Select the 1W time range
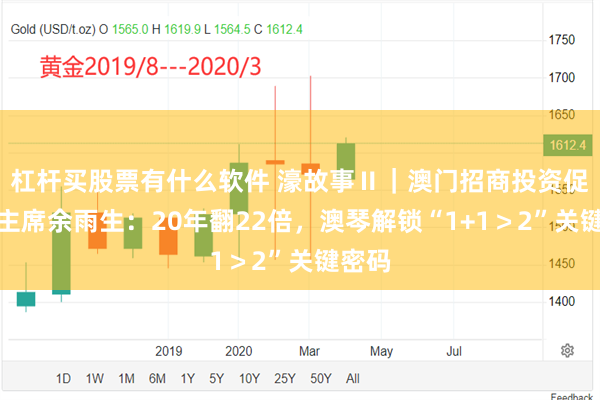Screen dimensions: 600x400 95,379
